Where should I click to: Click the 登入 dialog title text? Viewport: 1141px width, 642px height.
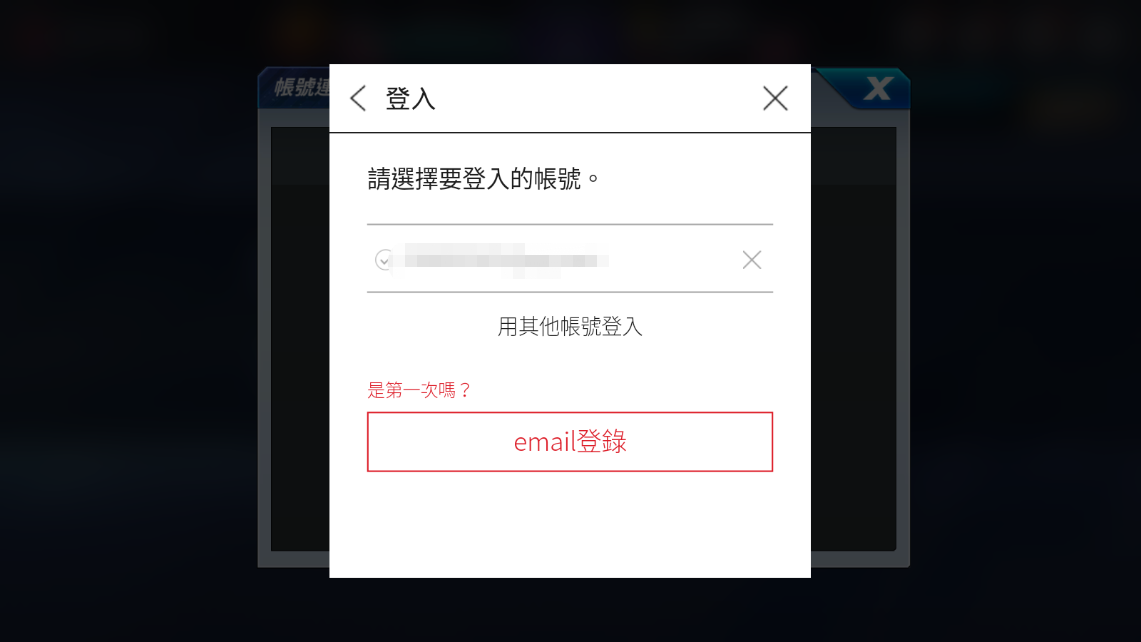point(410,98)
